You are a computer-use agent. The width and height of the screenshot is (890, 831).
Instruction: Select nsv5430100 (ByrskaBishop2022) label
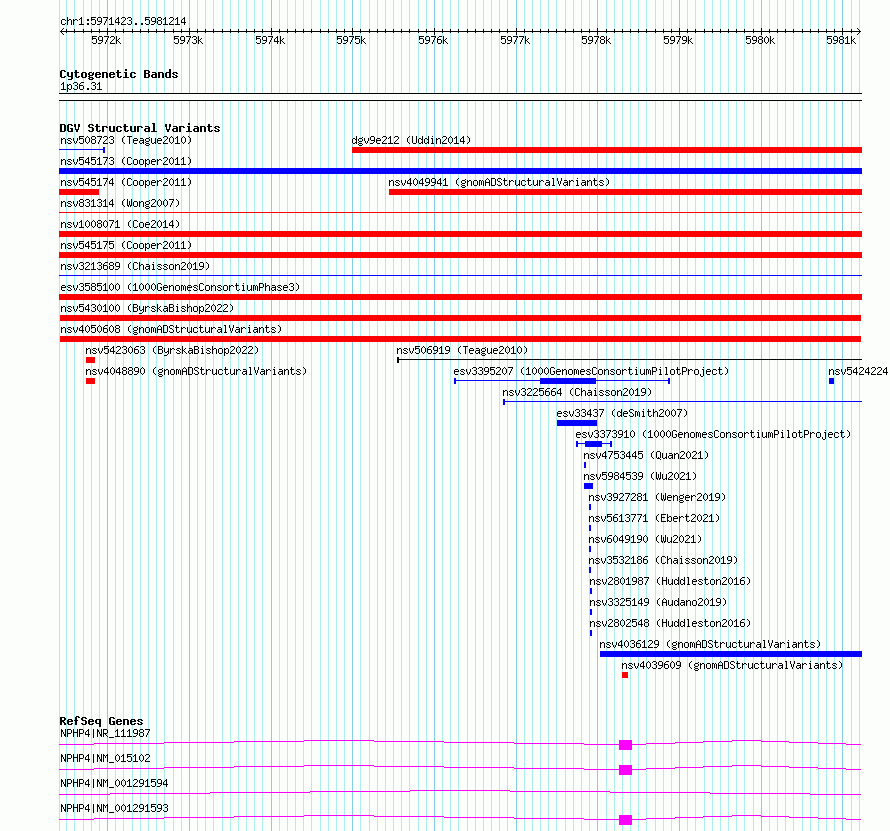click(x=147, y=308)
